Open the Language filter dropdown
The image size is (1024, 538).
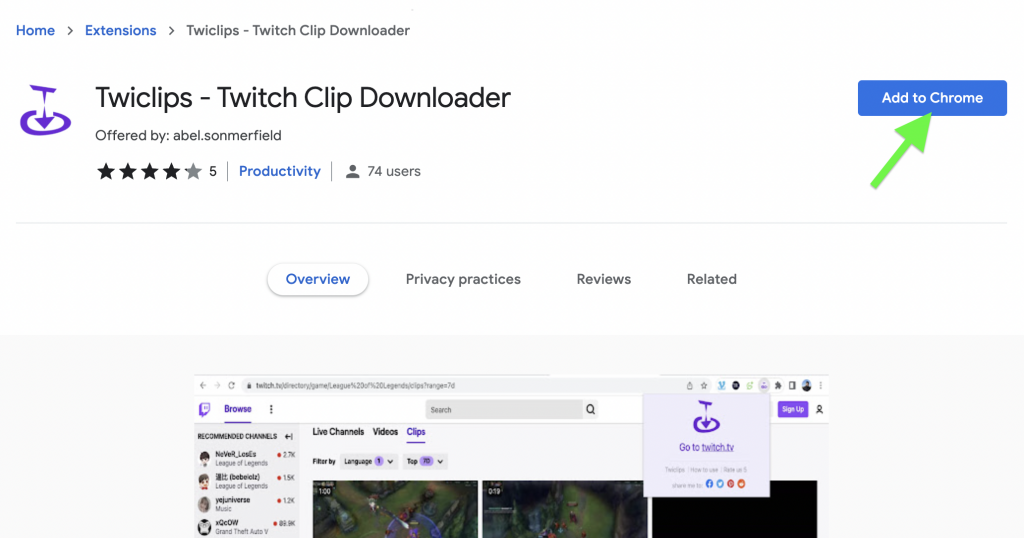(369, 461)
